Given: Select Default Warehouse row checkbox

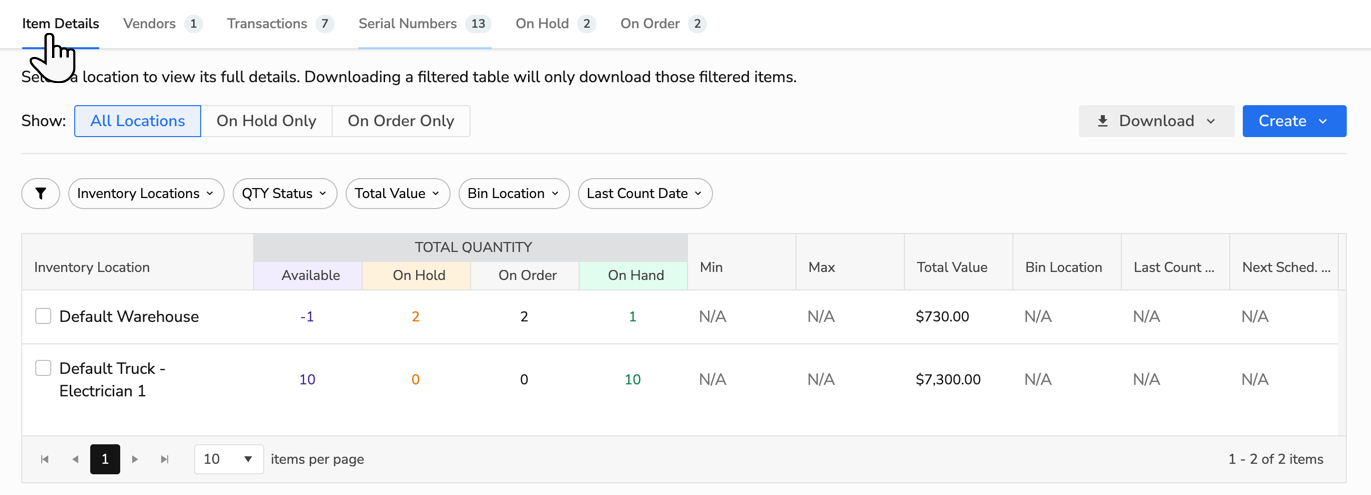Looking at the screenshot, I should tap(43, 316).
